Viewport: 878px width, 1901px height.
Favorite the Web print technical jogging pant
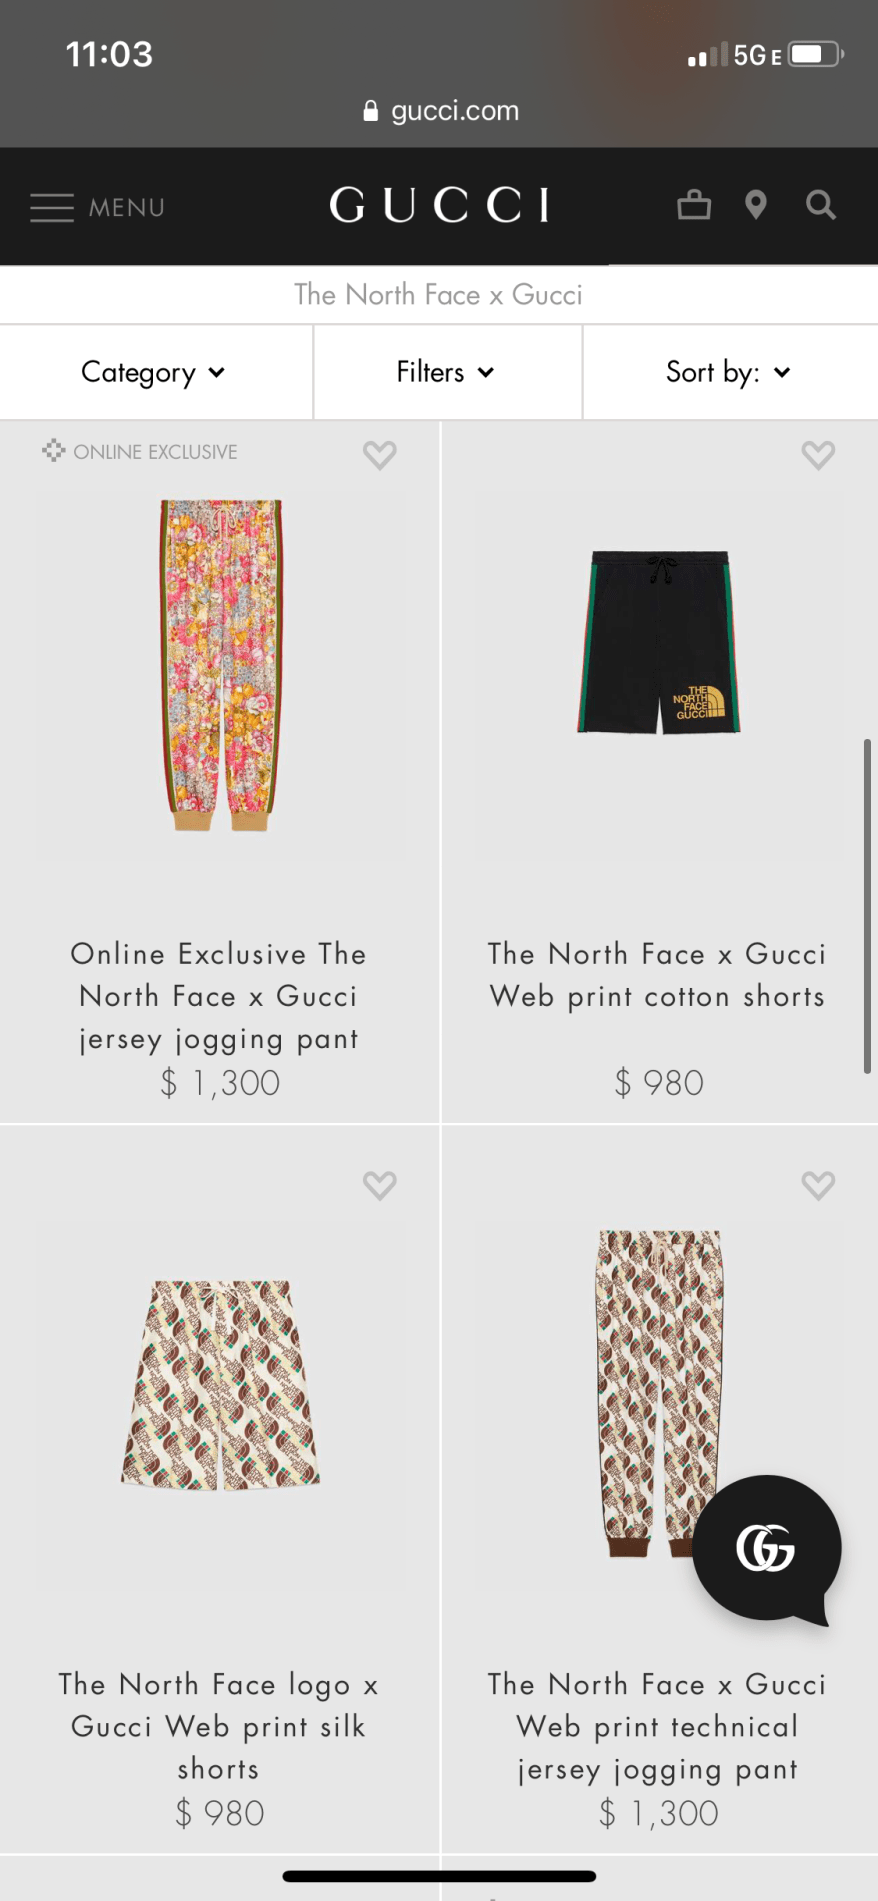(818, 1185)
